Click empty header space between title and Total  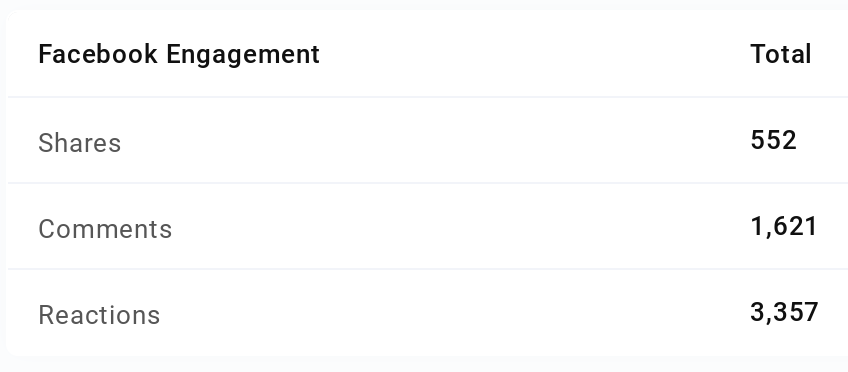pyautogui.click(x=535, y=55)
